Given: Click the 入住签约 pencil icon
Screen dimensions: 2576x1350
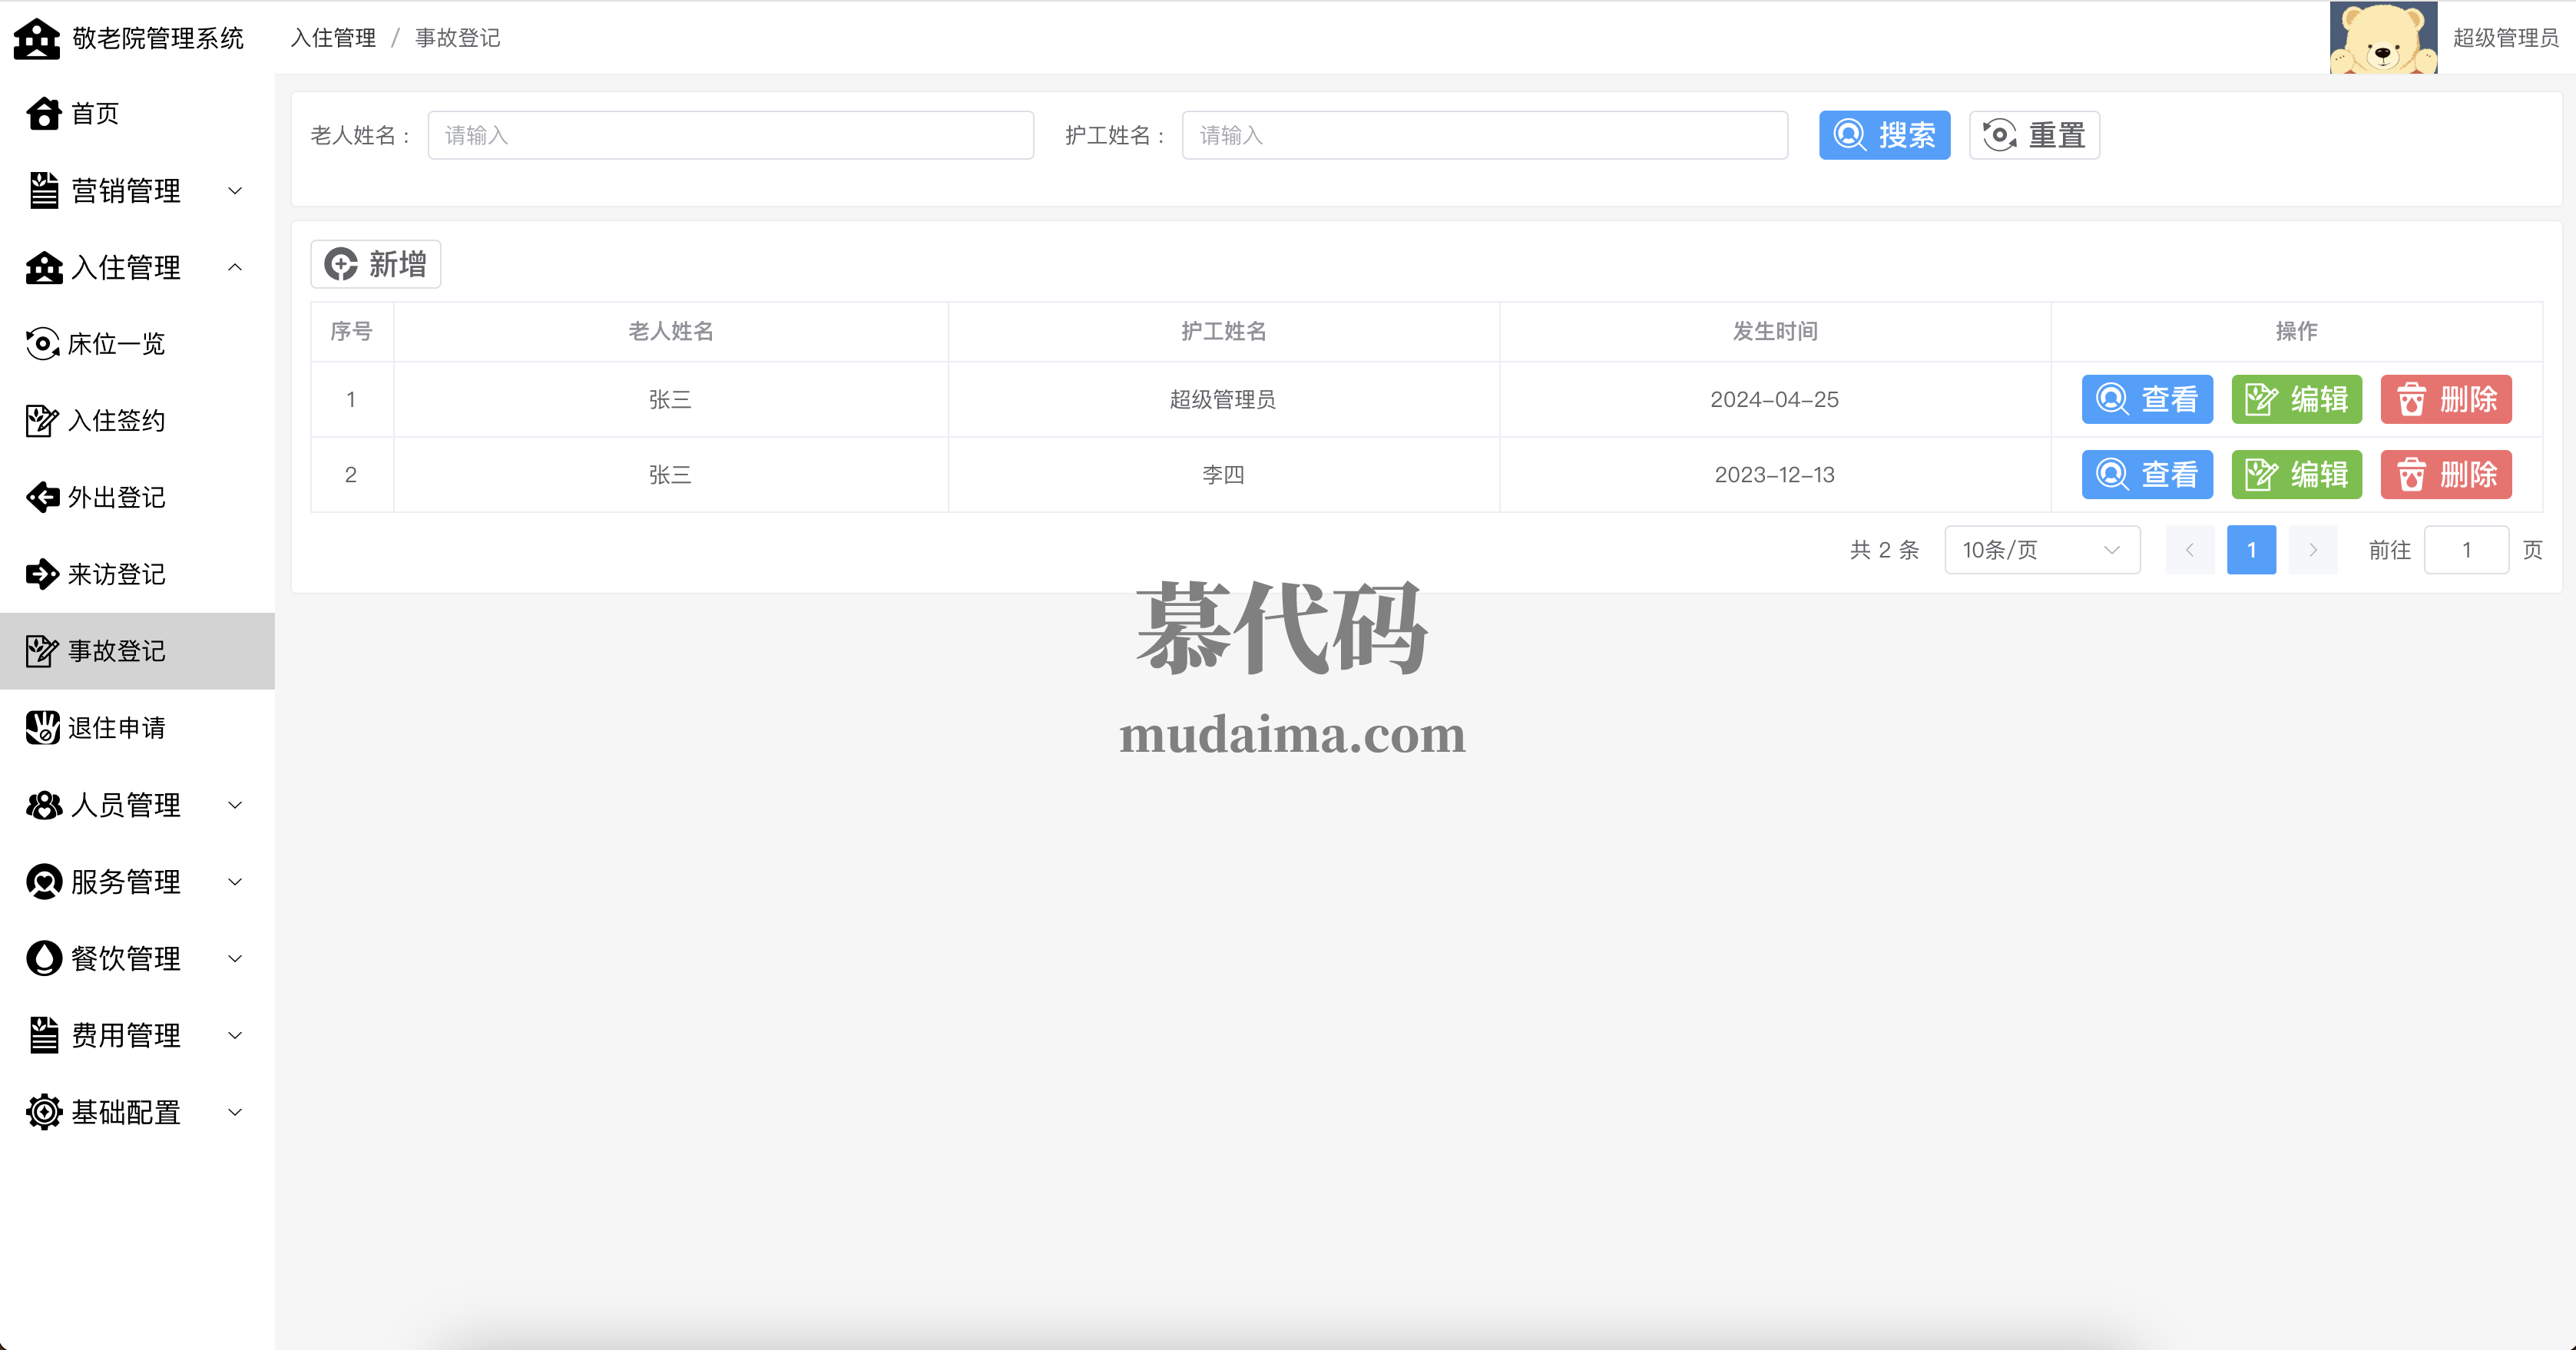Looking at the screenshot, I should point(42,420).
